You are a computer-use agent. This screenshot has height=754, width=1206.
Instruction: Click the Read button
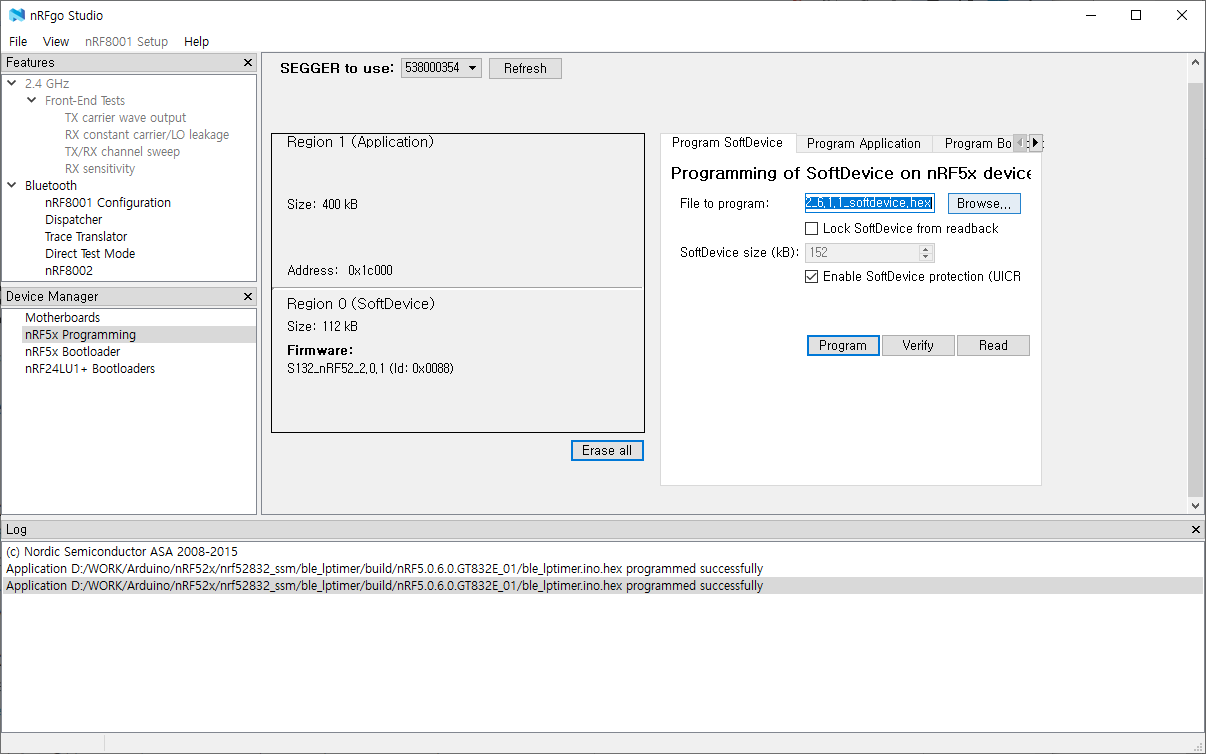(x=993, y=345)
